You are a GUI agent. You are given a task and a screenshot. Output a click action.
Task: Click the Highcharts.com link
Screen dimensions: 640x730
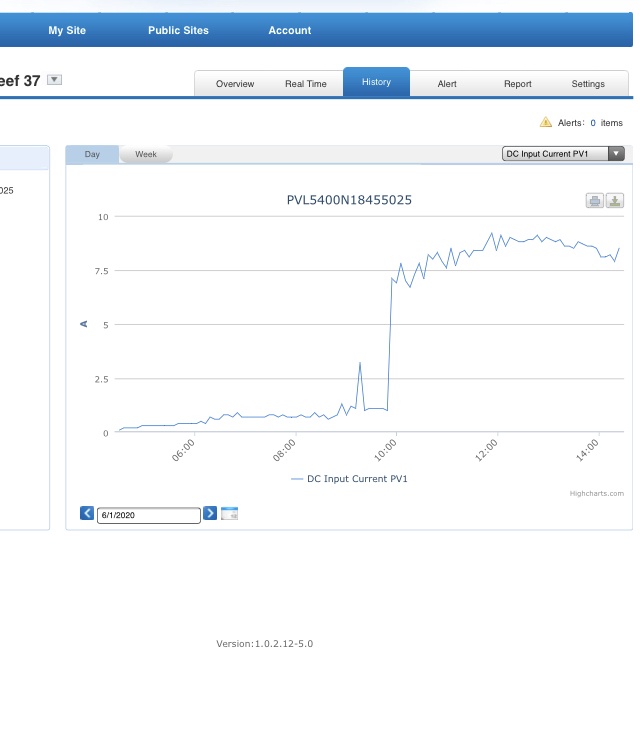596,493
